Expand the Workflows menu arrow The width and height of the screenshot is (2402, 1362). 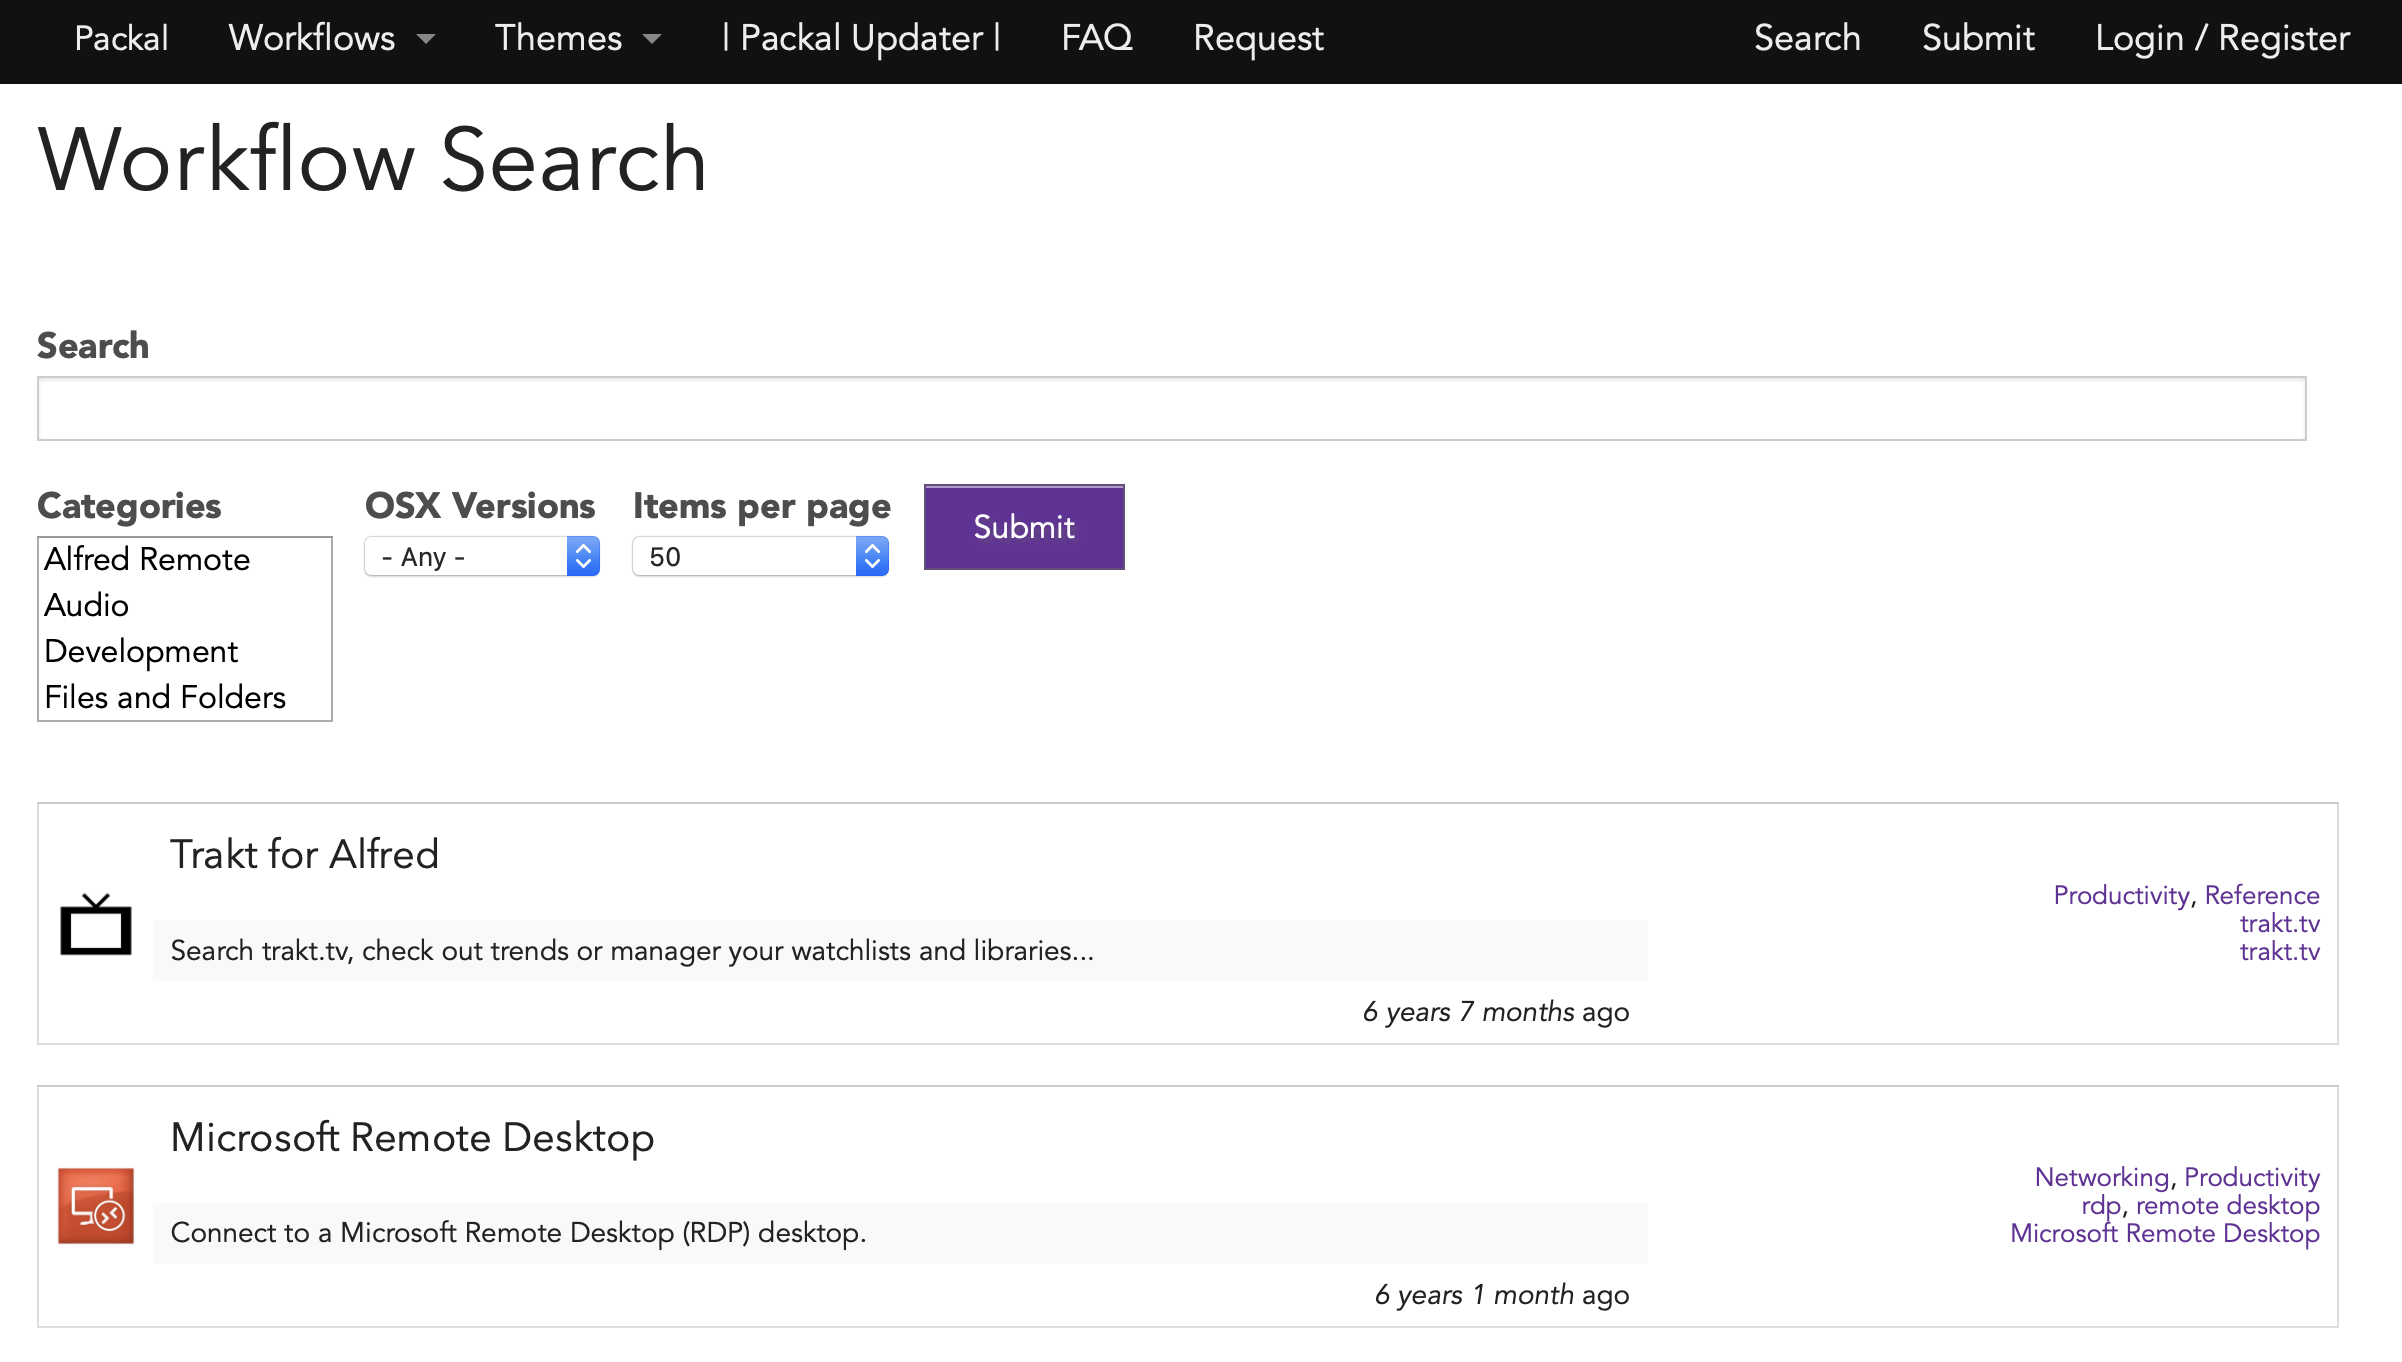click(426, 40)
